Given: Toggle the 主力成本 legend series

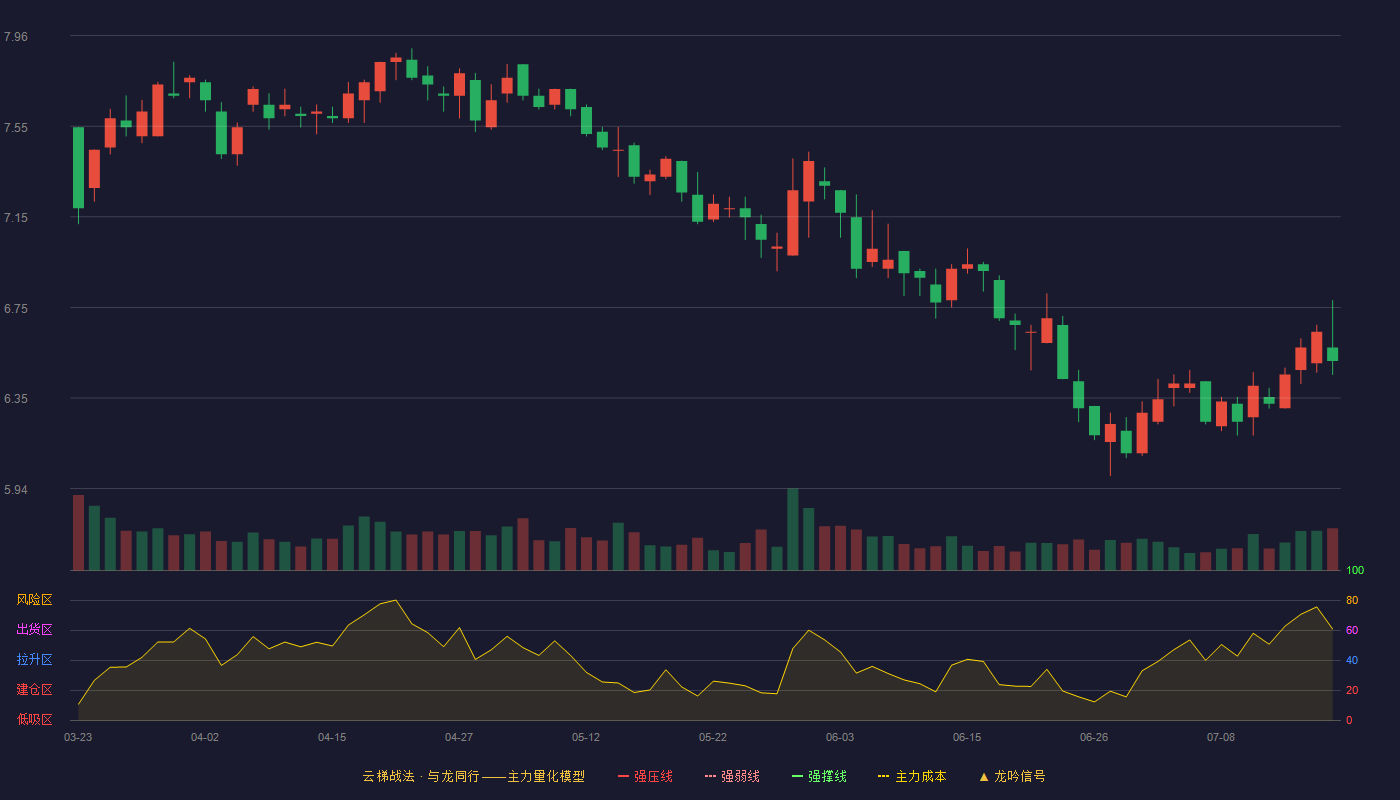Looking at the screenshot, I should pos(912,776).
